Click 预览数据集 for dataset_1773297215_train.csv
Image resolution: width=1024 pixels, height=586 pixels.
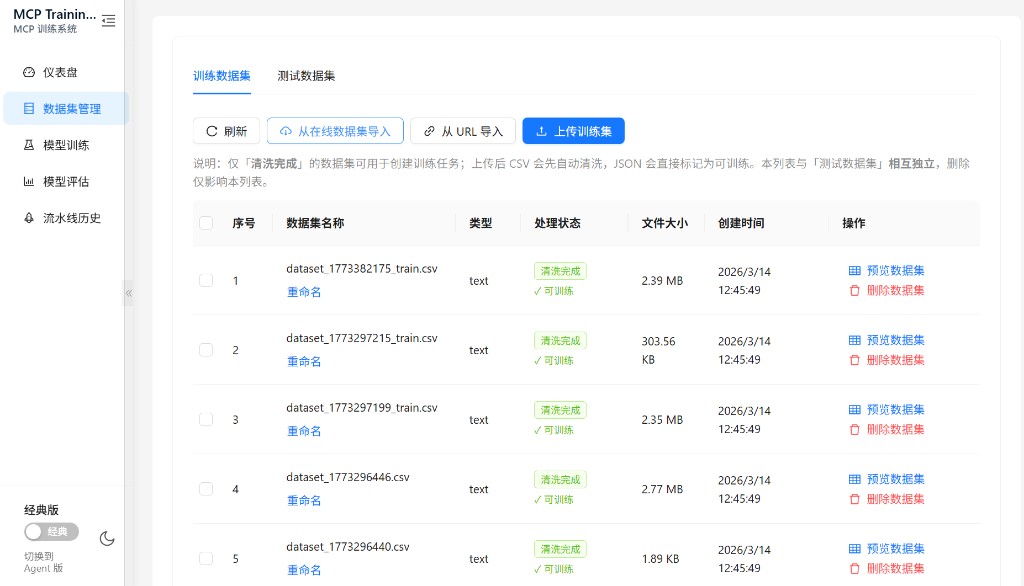pyautogui.click(x=886, y=340)
